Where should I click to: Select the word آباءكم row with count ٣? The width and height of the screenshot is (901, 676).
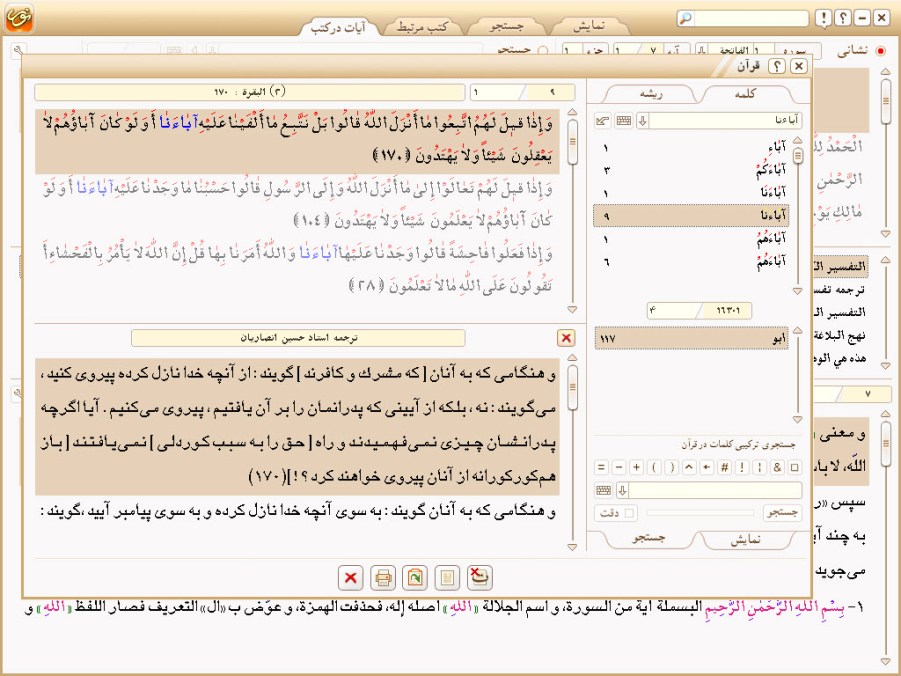pyautogui.click(x=691, y=170)
